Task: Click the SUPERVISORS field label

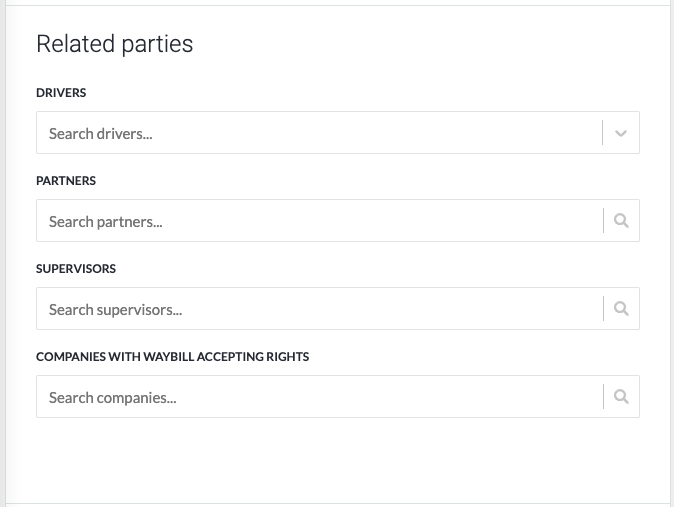Action: [76, 269]
